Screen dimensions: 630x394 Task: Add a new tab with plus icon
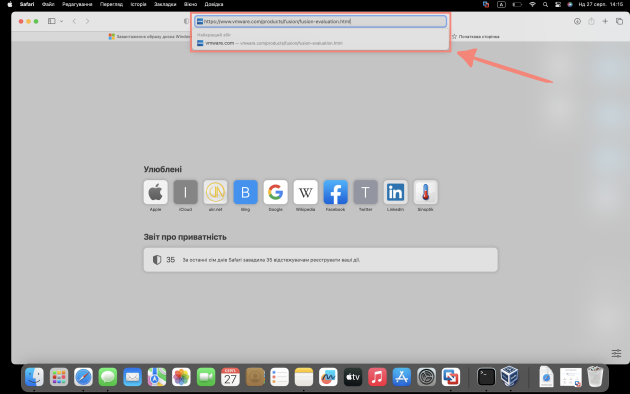click(605, 21)
